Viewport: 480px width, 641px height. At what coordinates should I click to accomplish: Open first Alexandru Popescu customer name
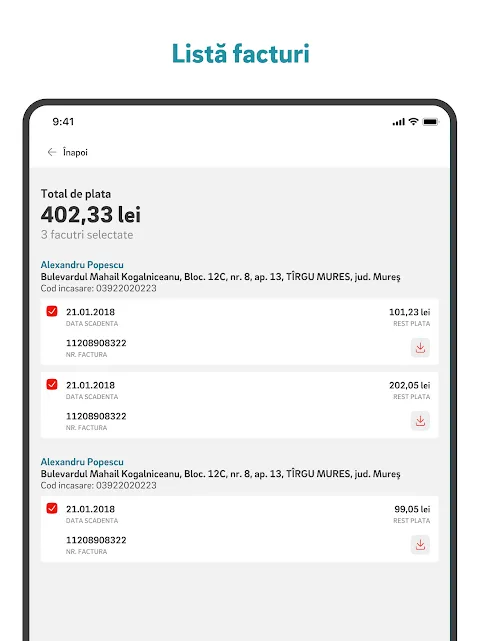[x=82, y=265]
